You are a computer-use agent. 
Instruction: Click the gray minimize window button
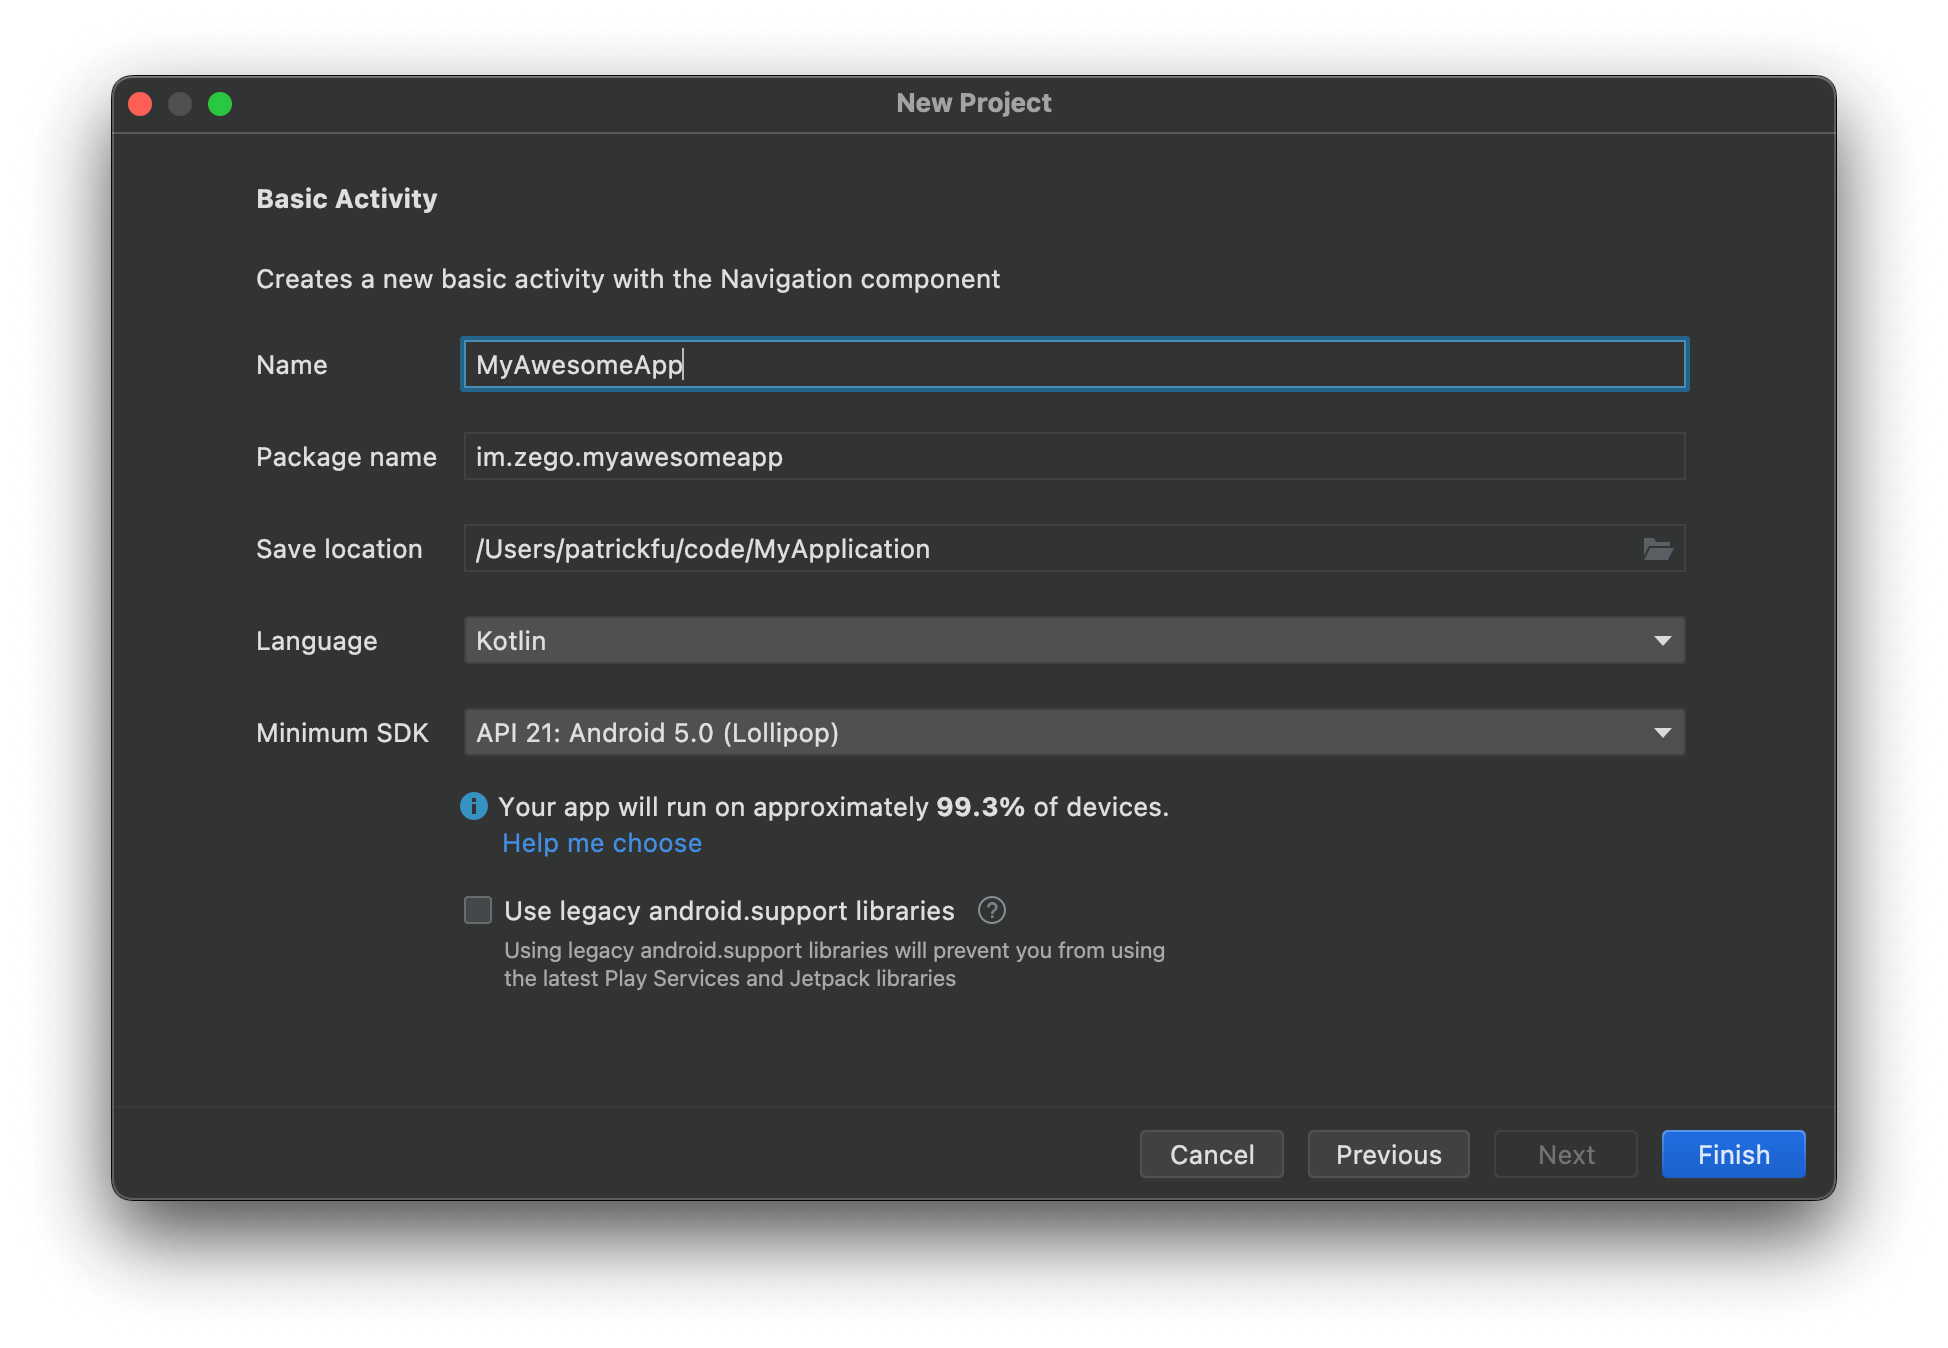pos(180,104)
